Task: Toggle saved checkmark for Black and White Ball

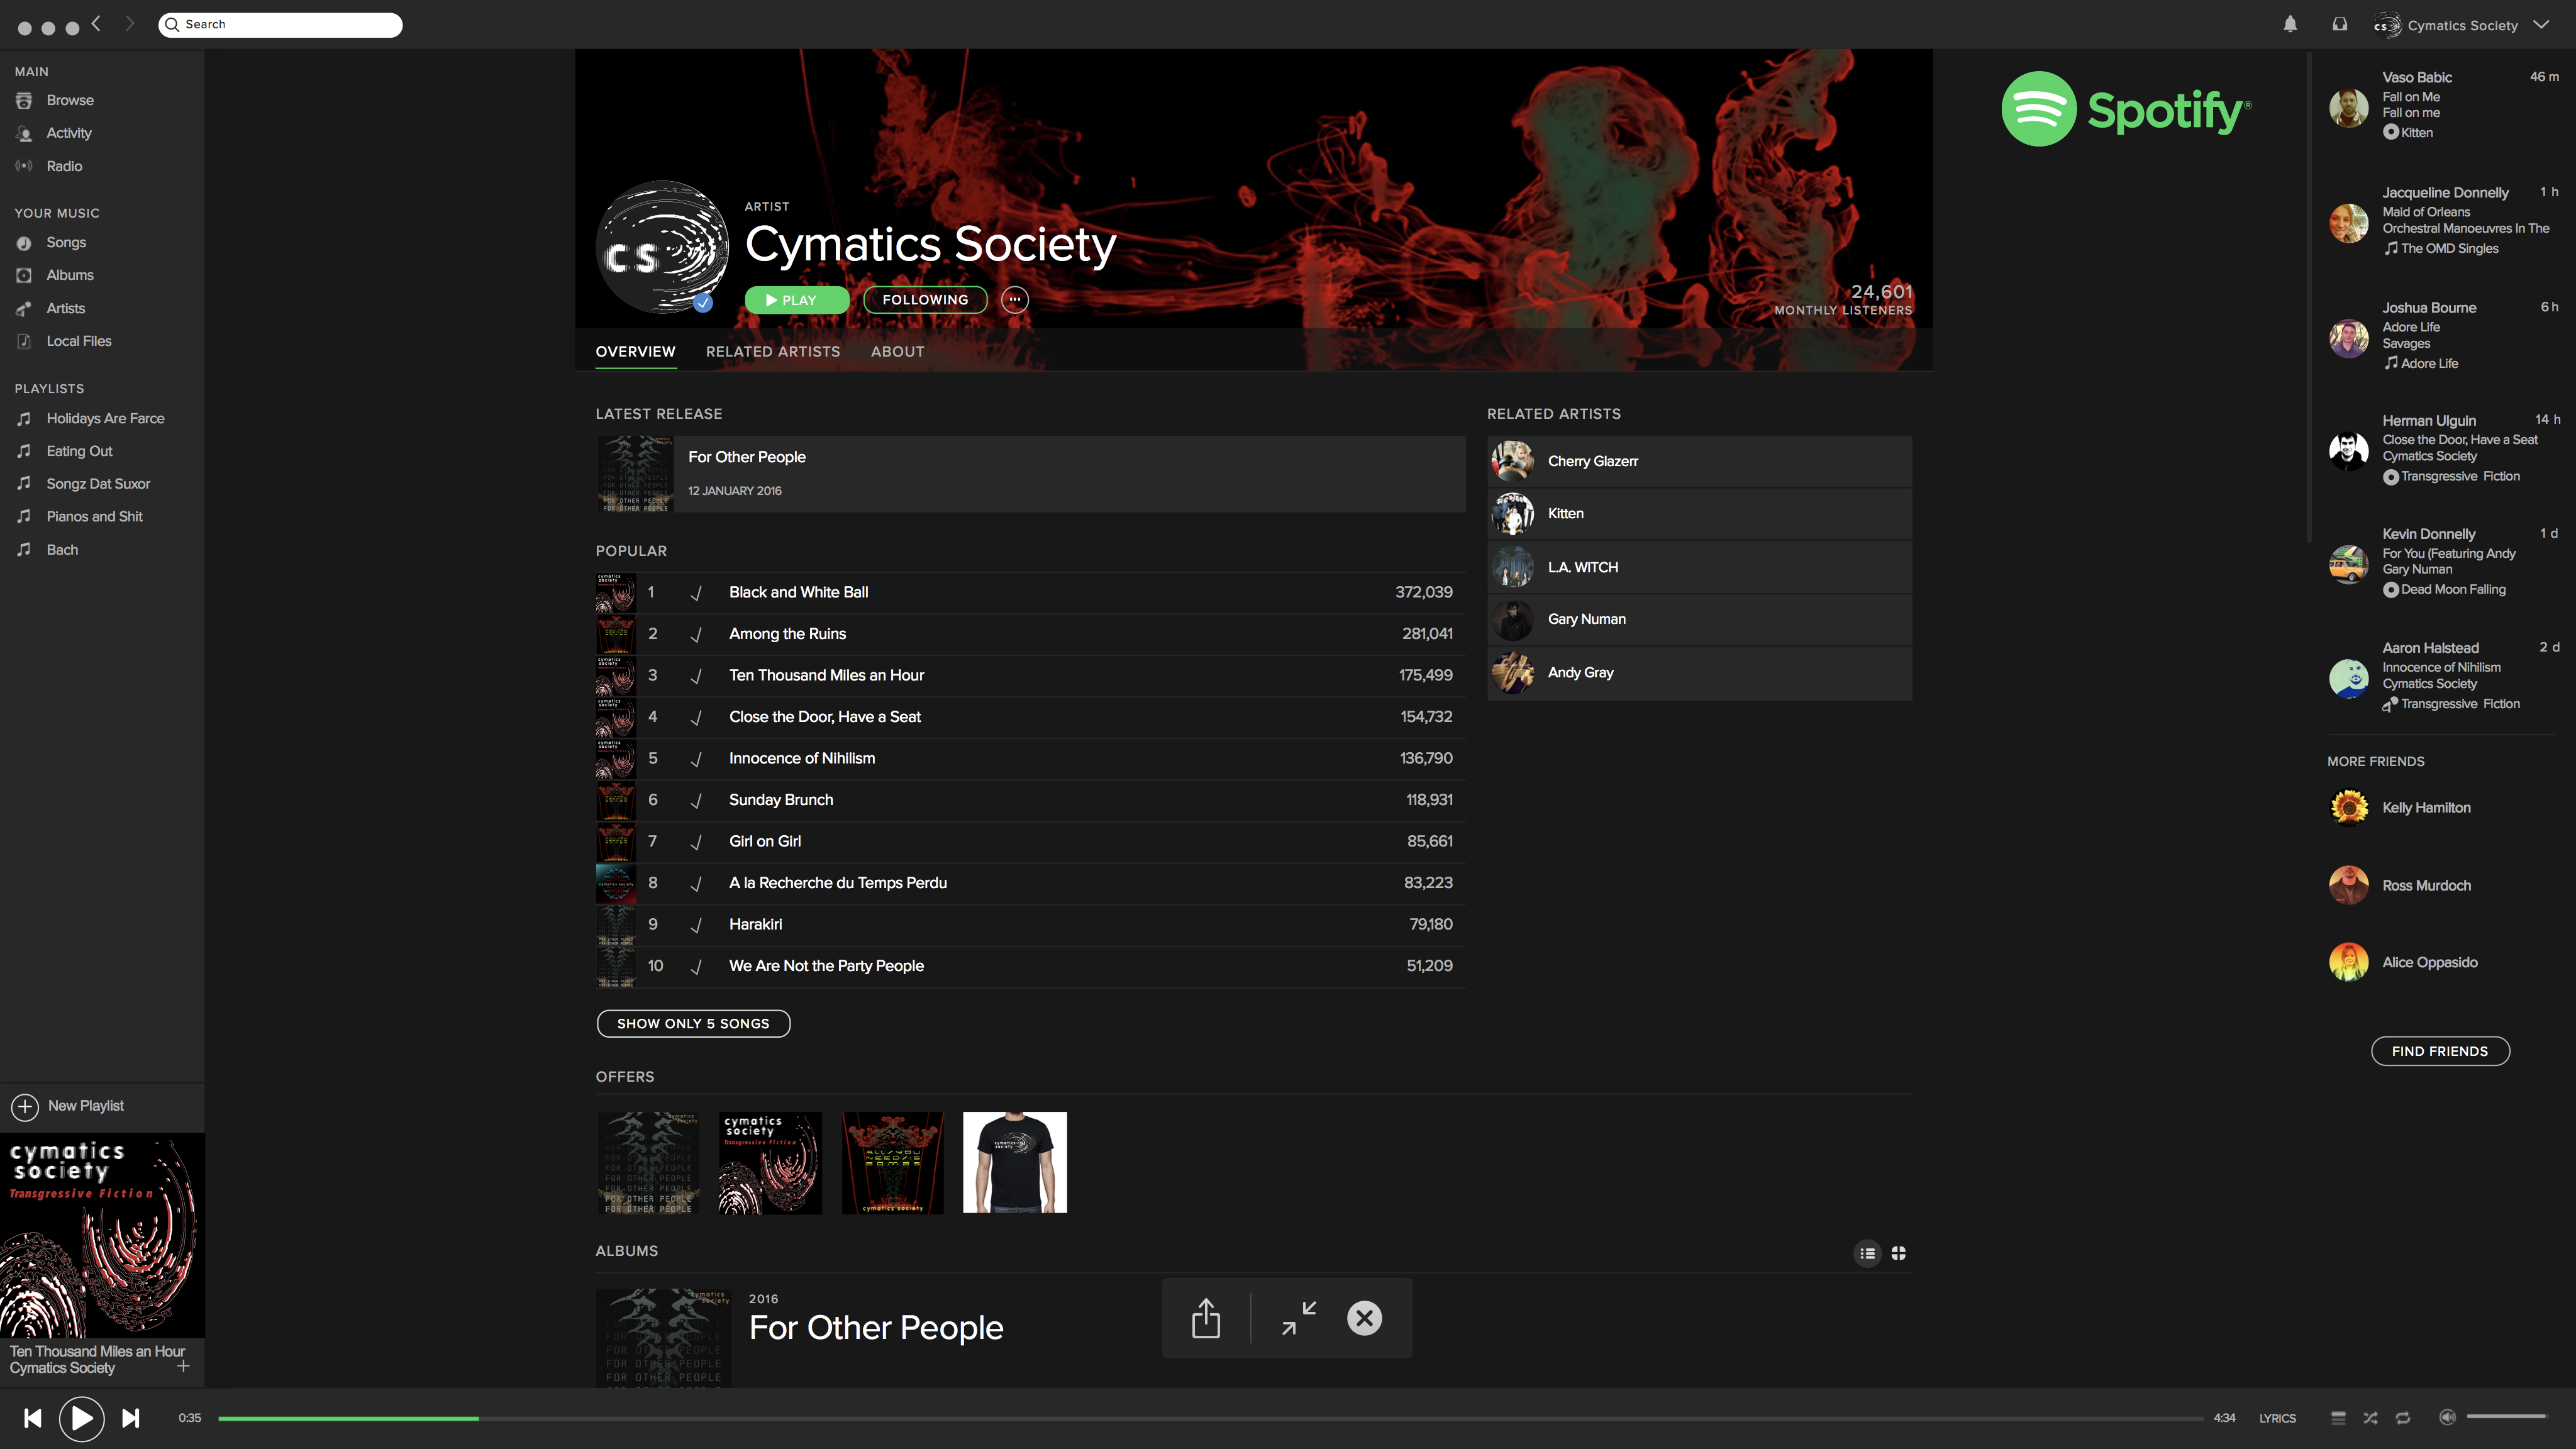Action: click(x=696, y=593)
